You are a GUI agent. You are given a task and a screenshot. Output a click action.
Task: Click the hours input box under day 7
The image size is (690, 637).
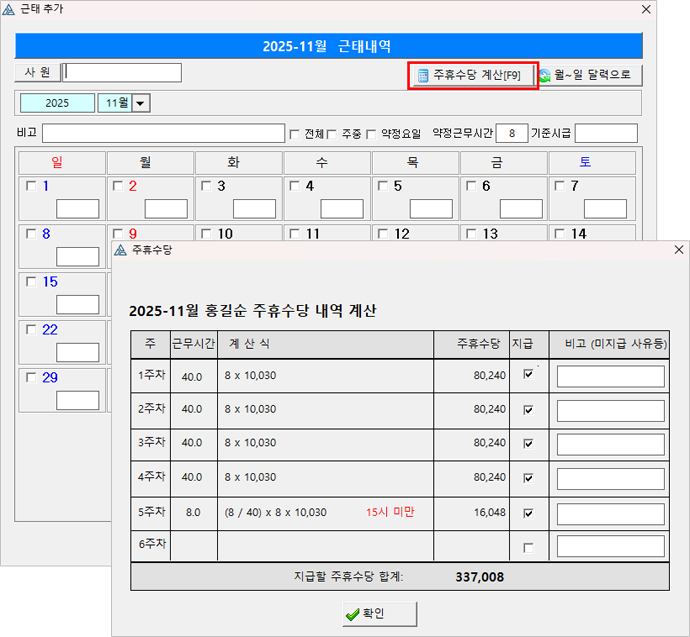[x=605, y=209]
